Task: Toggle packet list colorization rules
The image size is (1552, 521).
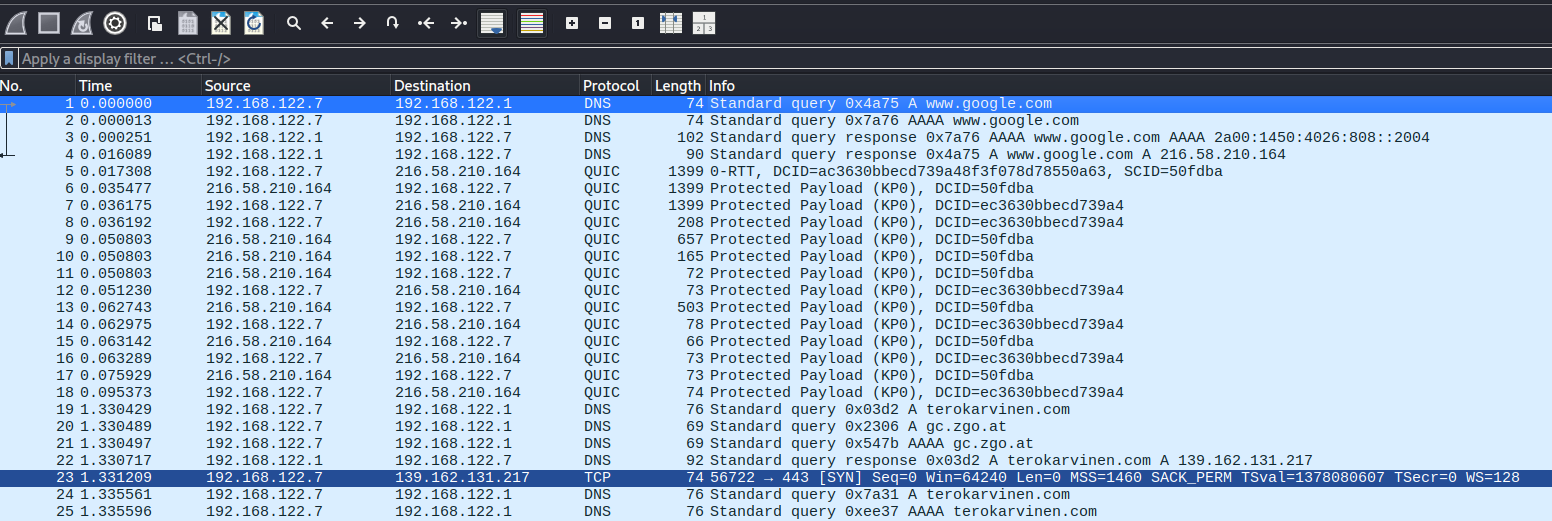Action: pyautogui.click(x=532, y=22)
